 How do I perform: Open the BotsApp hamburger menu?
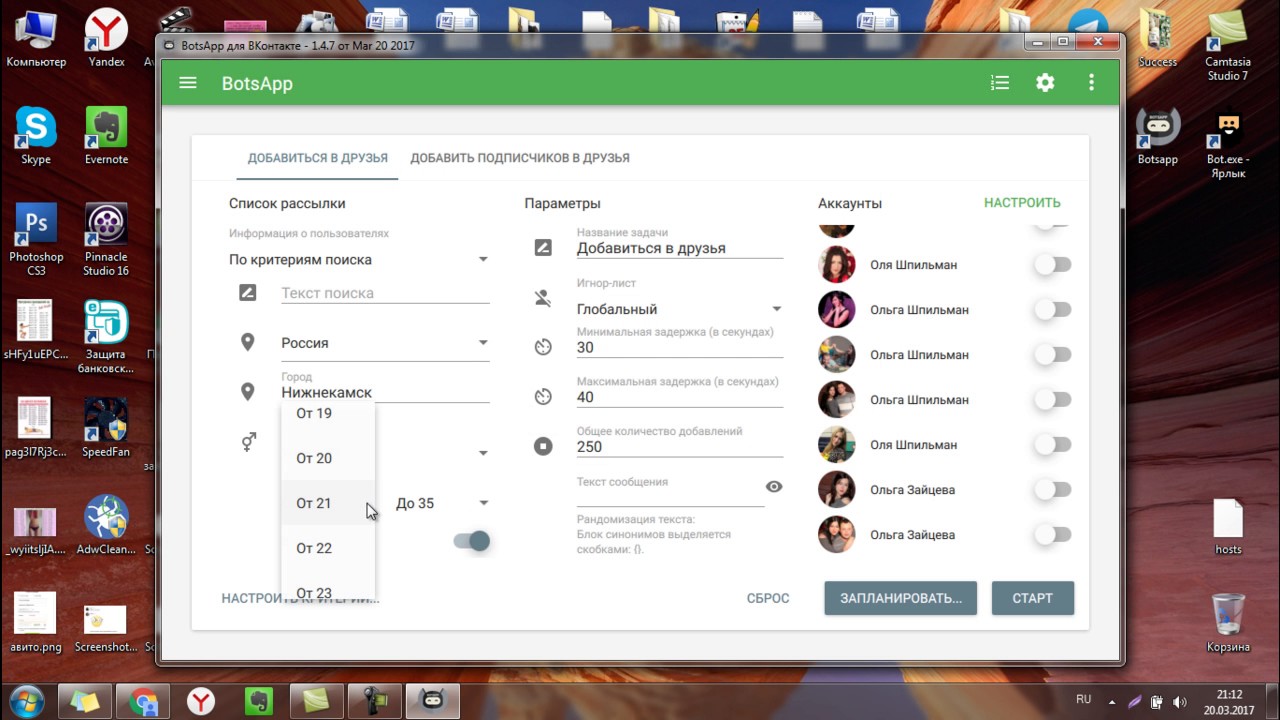coord(188,83)
